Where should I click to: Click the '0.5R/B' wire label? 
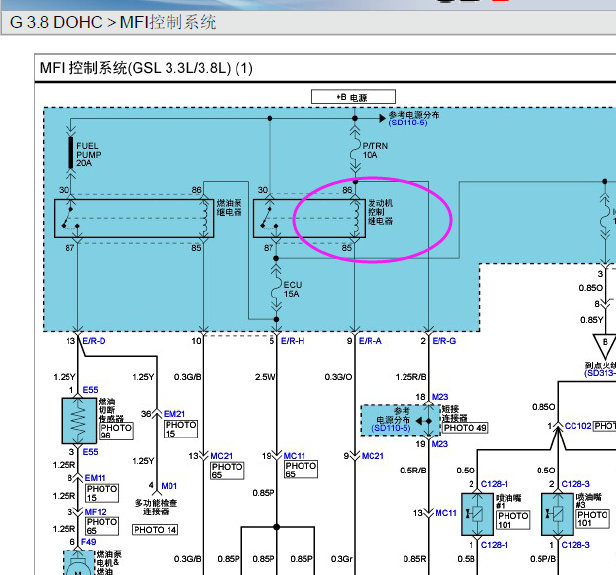[x=413, y=471]
